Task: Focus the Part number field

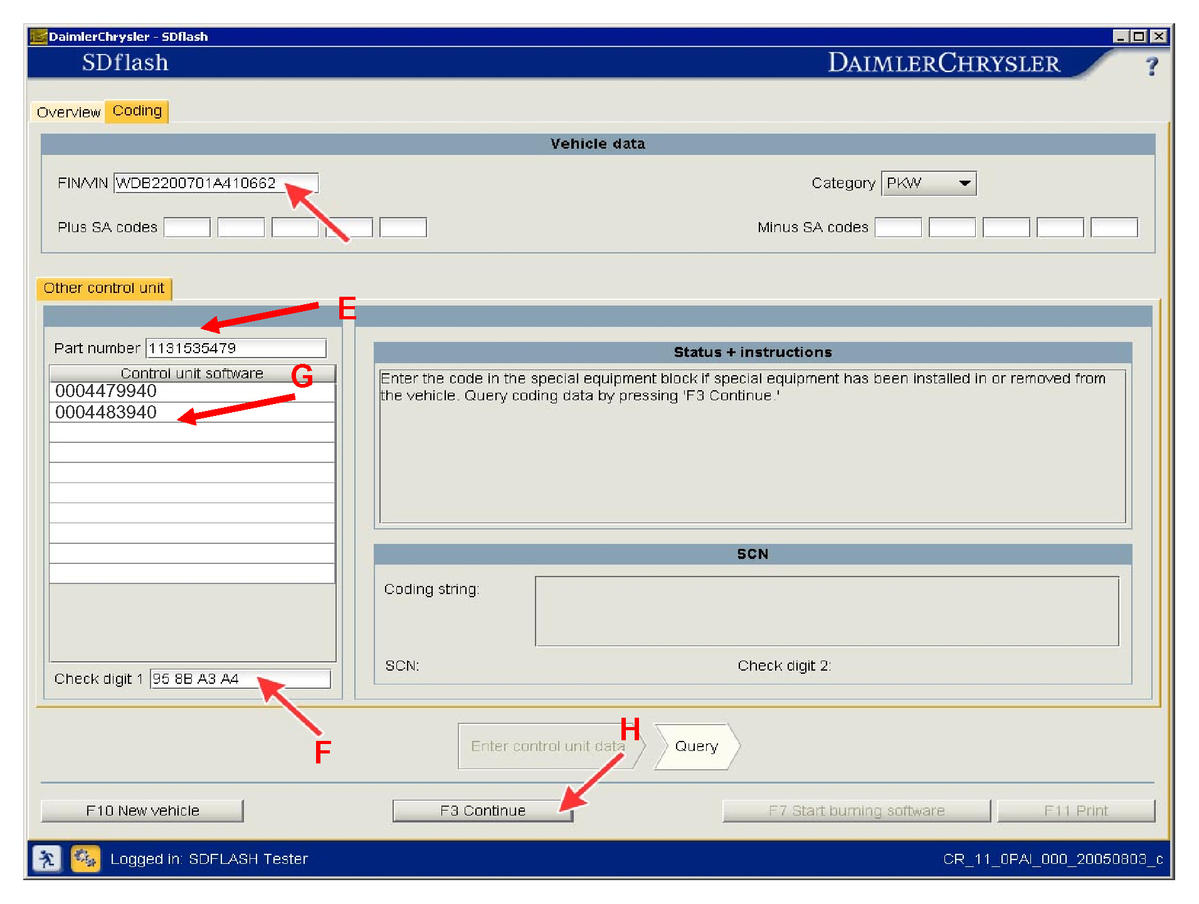Action: tap(236, 348)
